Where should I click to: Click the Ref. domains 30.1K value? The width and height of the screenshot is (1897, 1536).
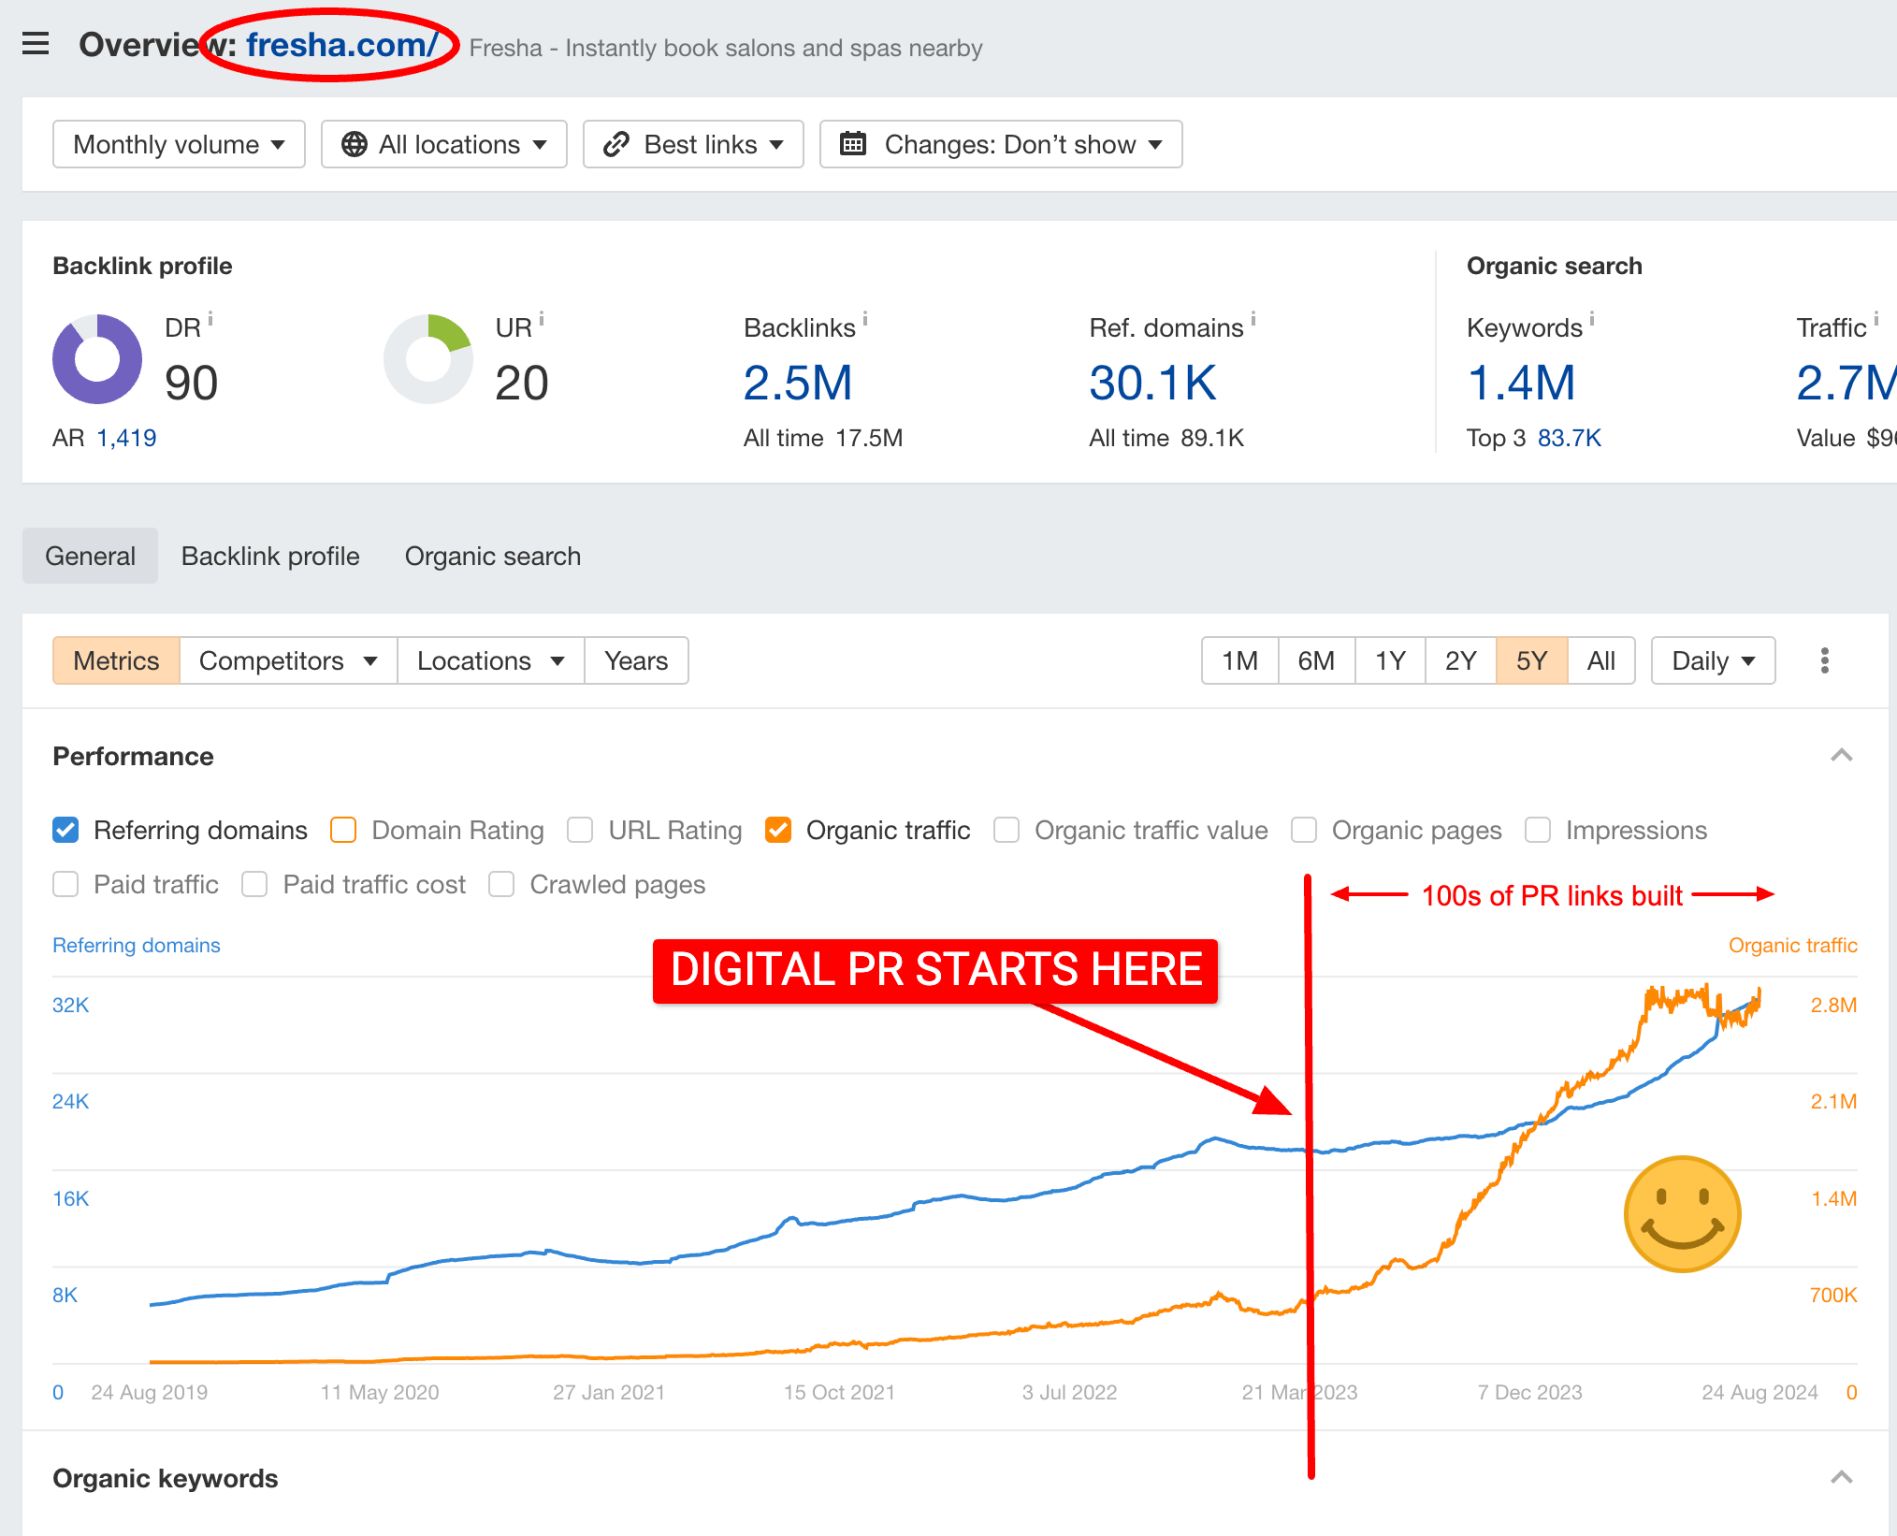tap(1153, 383)
